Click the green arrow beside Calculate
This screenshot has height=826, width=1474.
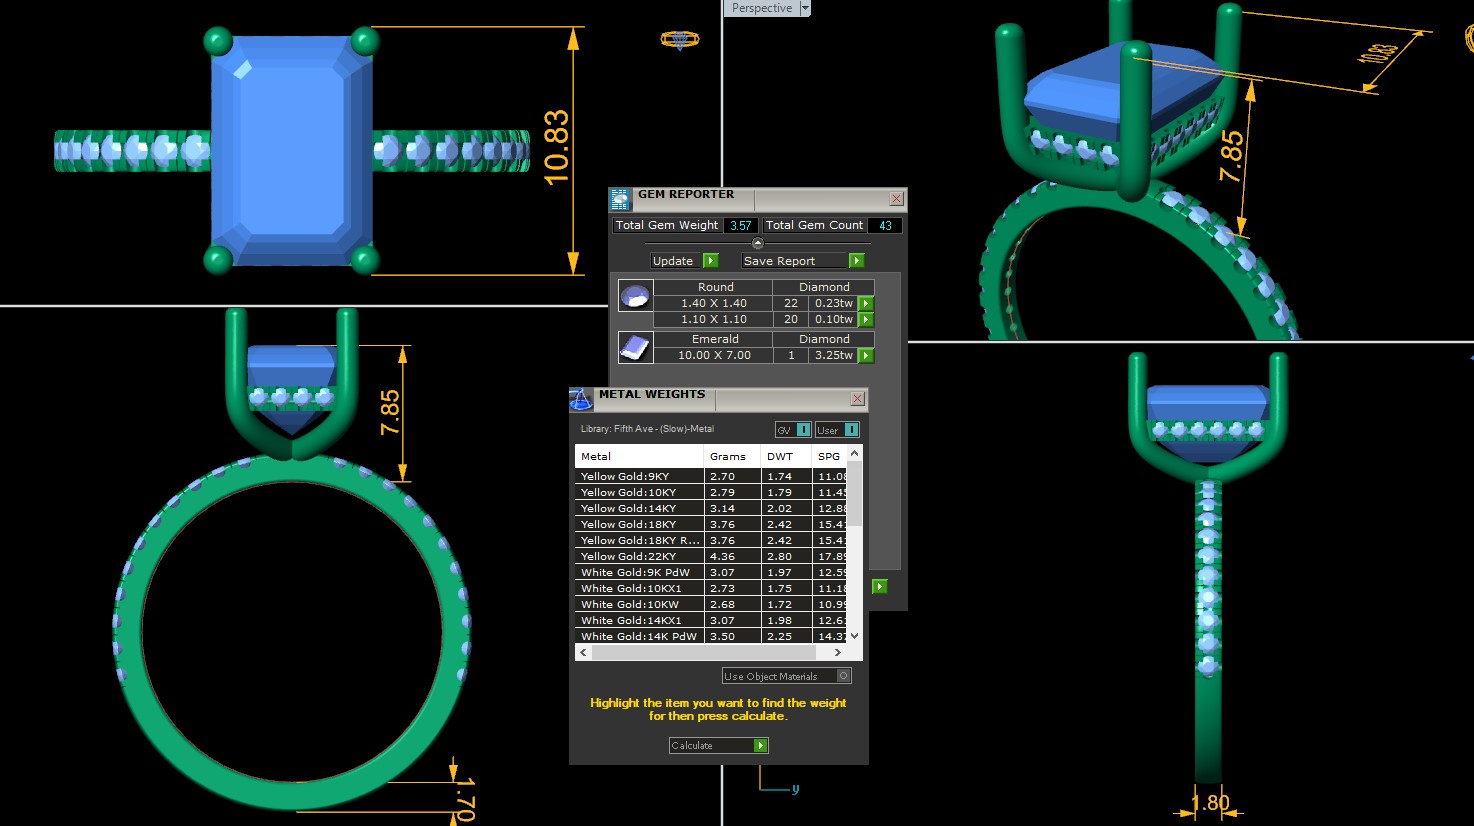(x=761, y=745)
